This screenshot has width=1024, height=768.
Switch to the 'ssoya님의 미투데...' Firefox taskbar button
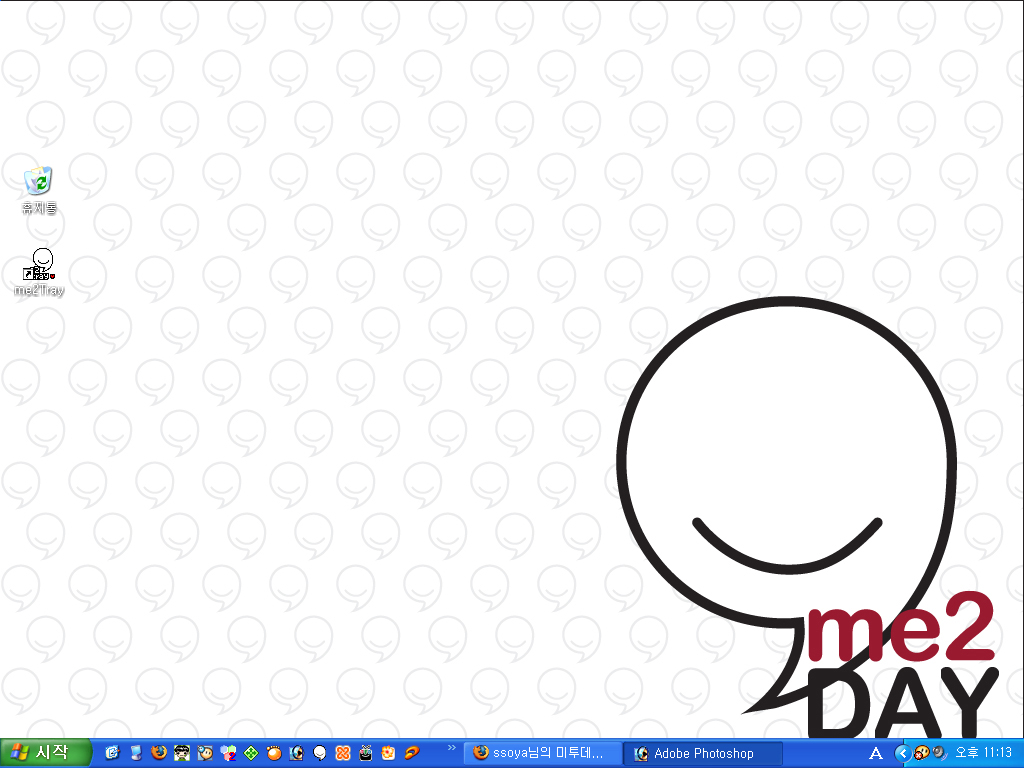pyautogui.click(x=543, y=753)
